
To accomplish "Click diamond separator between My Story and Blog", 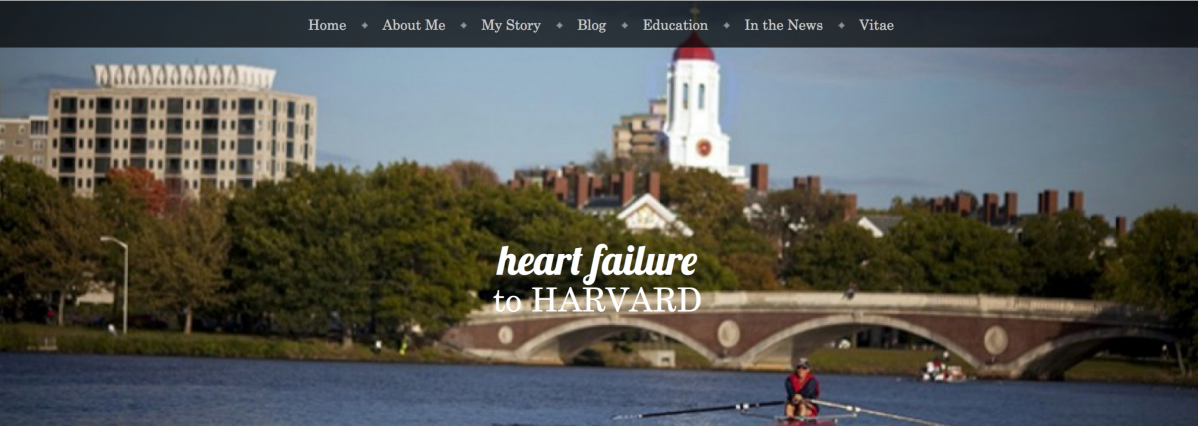I will [x=559, y=25].
